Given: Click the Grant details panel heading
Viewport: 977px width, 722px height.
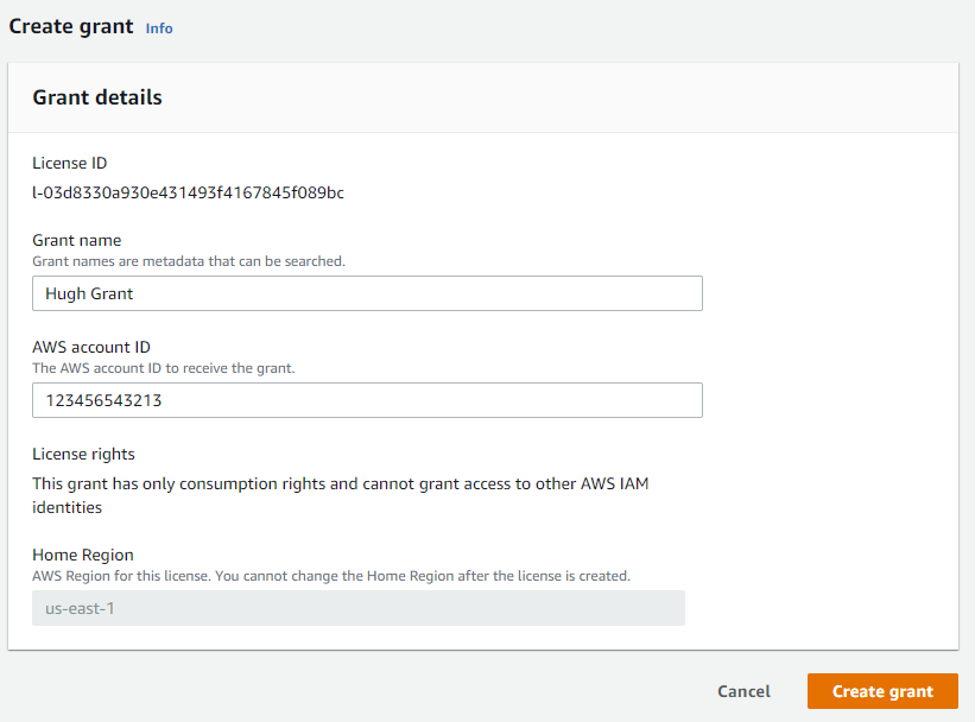Looking at the screenshot, I should point(97,97).
